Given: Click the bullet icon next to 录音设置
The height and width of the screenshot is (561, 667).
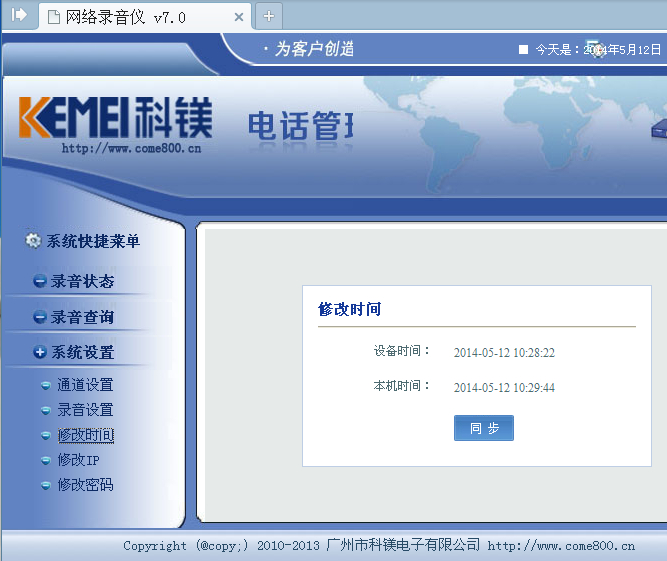Looking at the screenshot, I should point(45,410).
